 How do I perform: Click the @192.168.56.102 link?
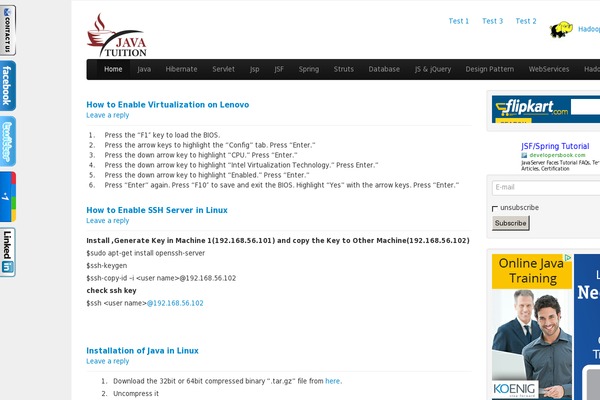click(x=175, y=303)
